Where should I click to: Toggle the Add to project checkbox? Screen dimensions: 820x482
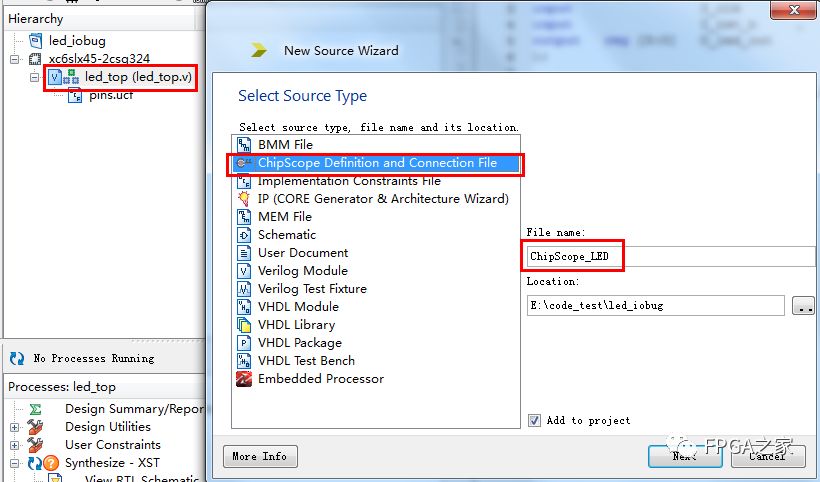(535, 421)
